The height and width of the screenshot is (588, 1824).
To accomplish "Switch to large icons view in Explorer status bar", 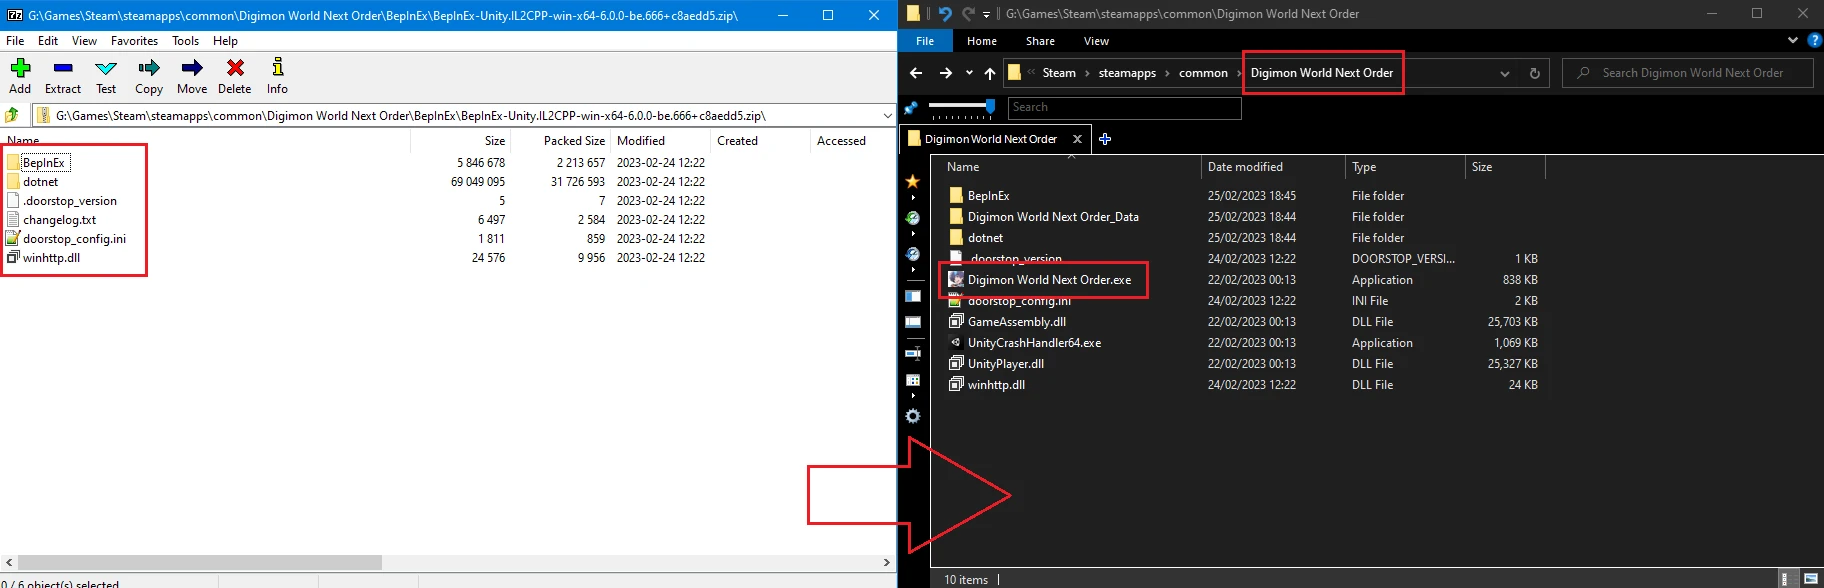I will [1810, 579].
